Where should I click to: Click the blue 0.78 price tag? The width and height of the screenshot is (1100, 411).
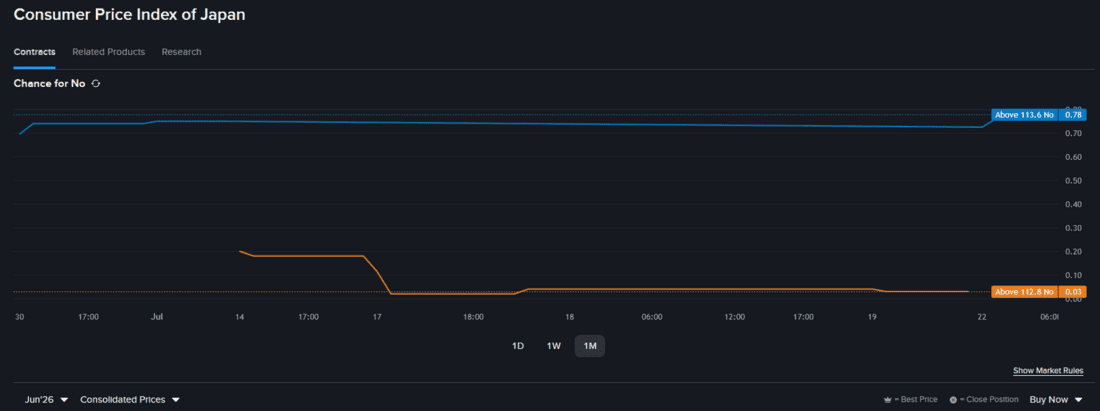tap(1073, 114)
